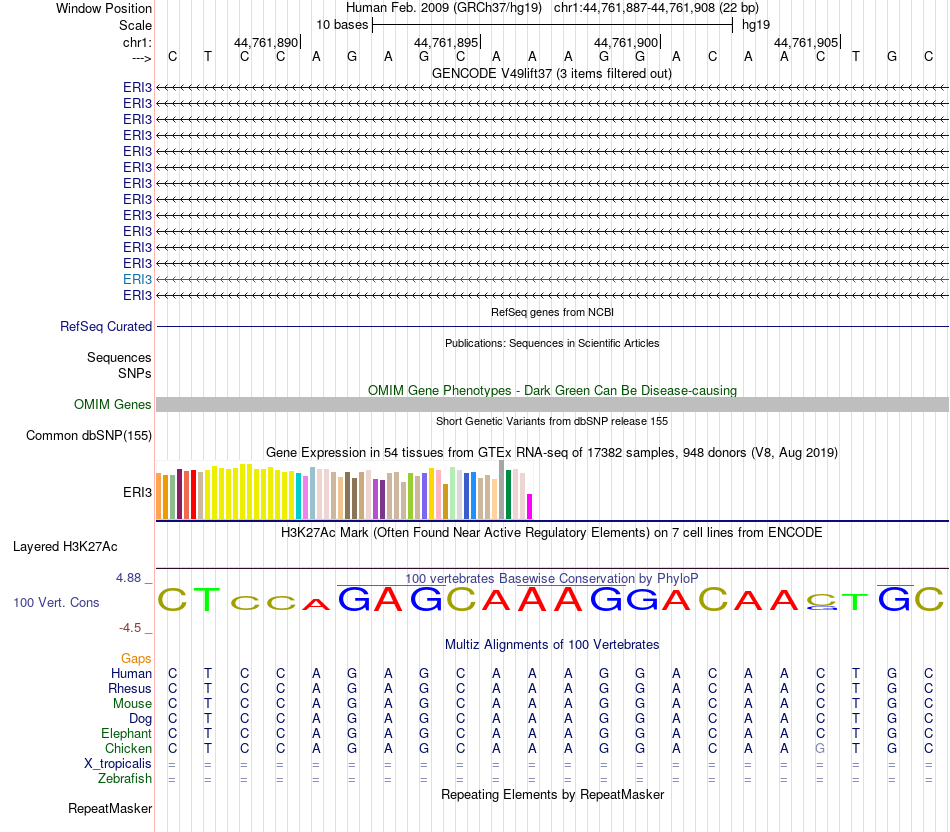Click the Sequences track label
The height and width of the screenshot is (832, 950).
point(119,358)
